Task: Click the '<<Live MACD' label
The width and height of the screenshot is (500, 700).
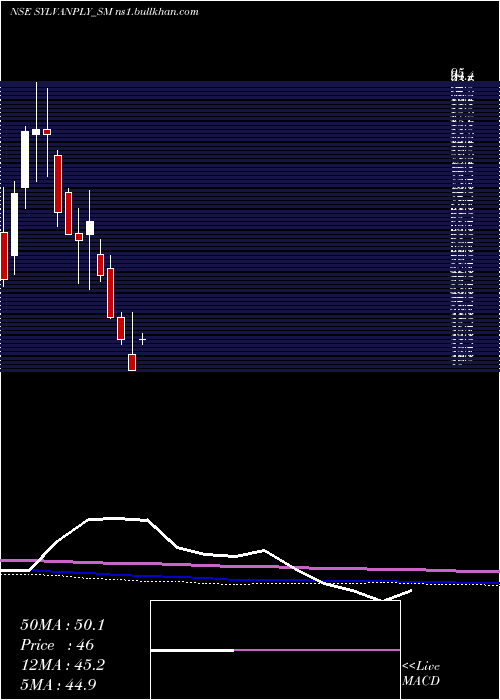Action: click(421, 673)
